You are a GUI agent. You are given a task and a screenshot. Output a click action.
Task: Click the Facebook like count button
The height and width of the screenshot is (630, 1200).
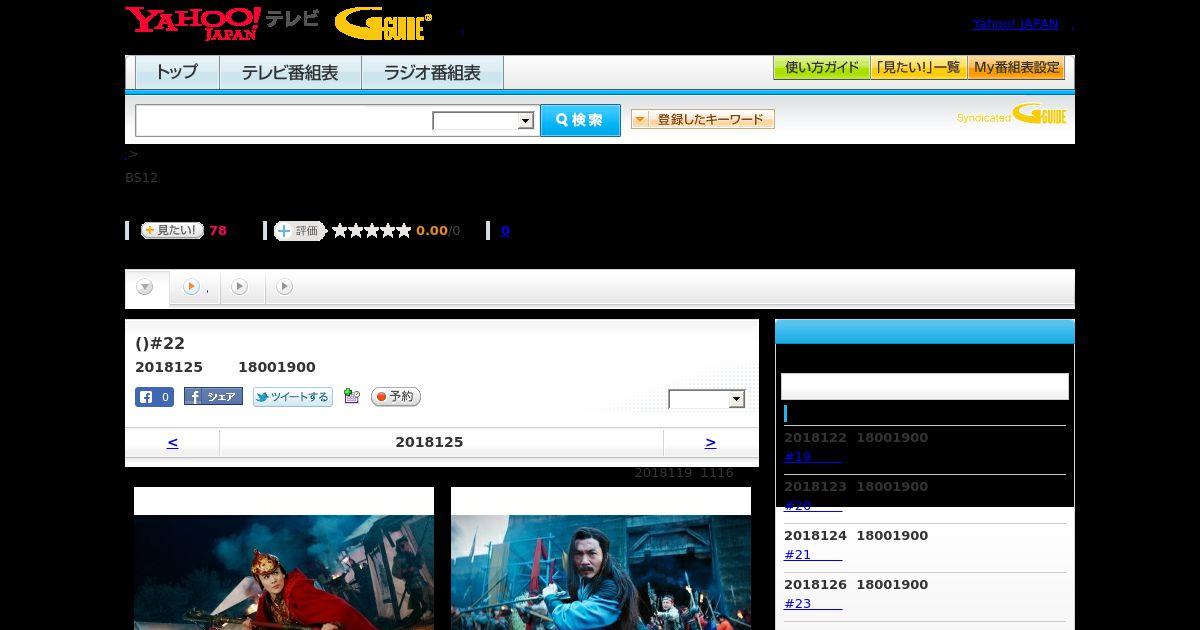(x=154, y=397)
